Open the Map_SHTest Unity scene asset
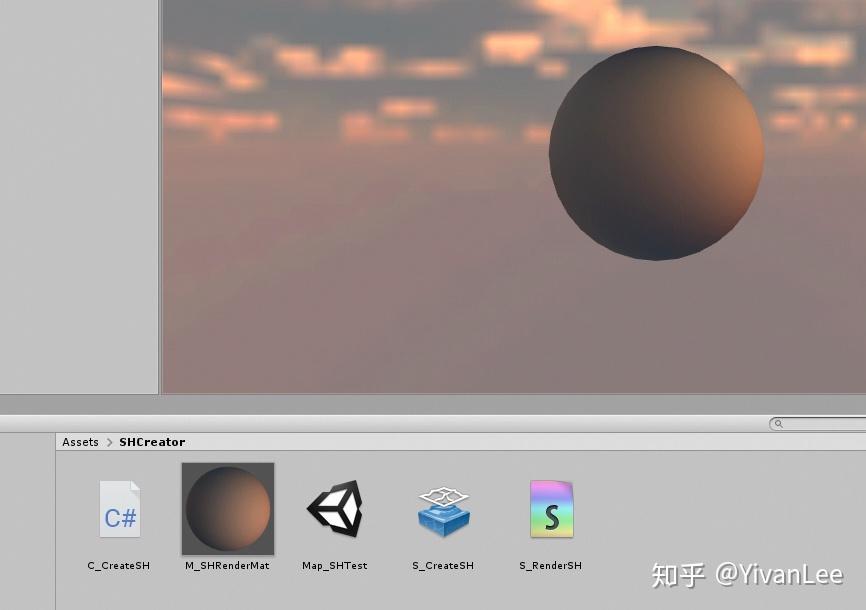This screenshot has width=866, height=610. (335, 509)
